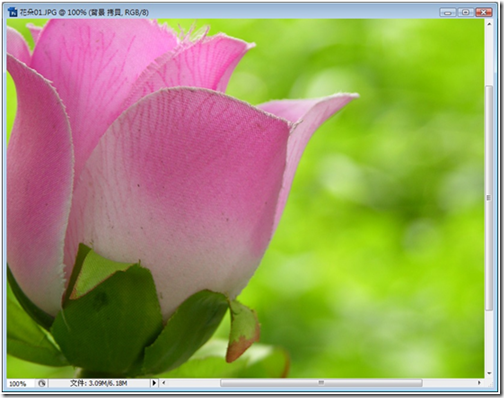Click the zoom percentage field showing 100%
The width and height of the screenshot is (504, 398).
(x=20, y=384)
